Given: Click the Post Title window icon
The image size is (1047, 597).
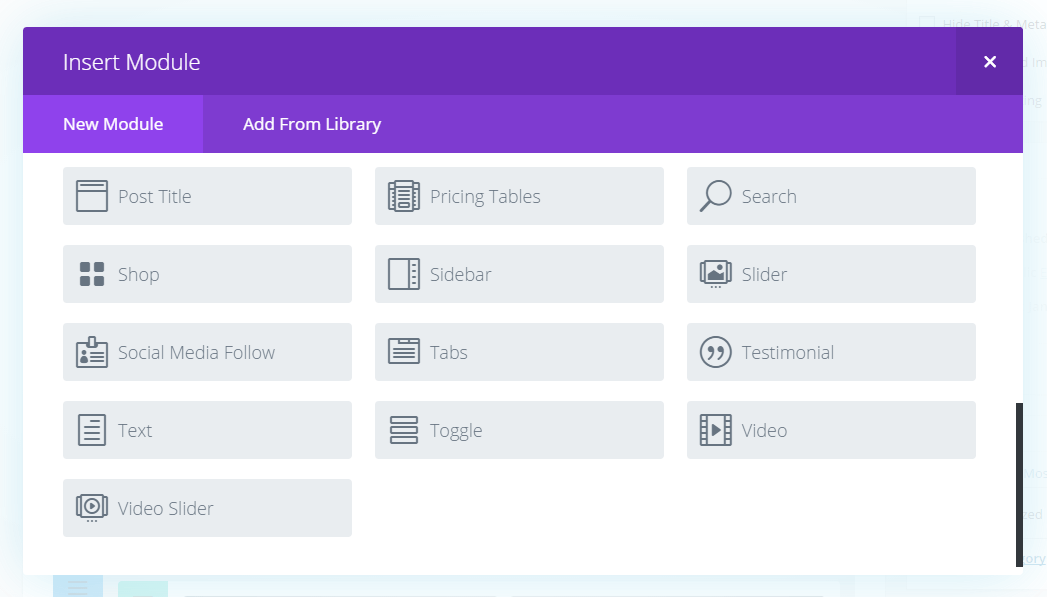Looking at the screenshot, I should point(91,196).
